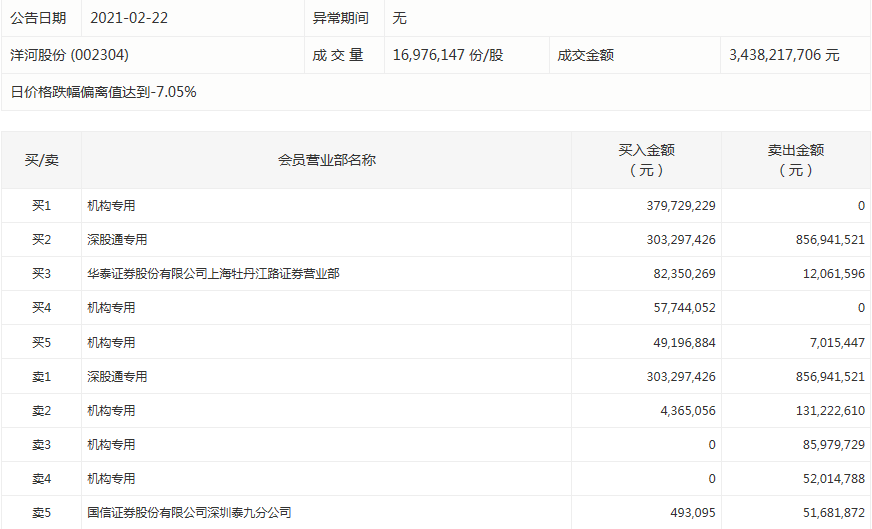
Task: Click the 买入金额（元） column header
Action: pyautogui.click(x=646, y=160)
